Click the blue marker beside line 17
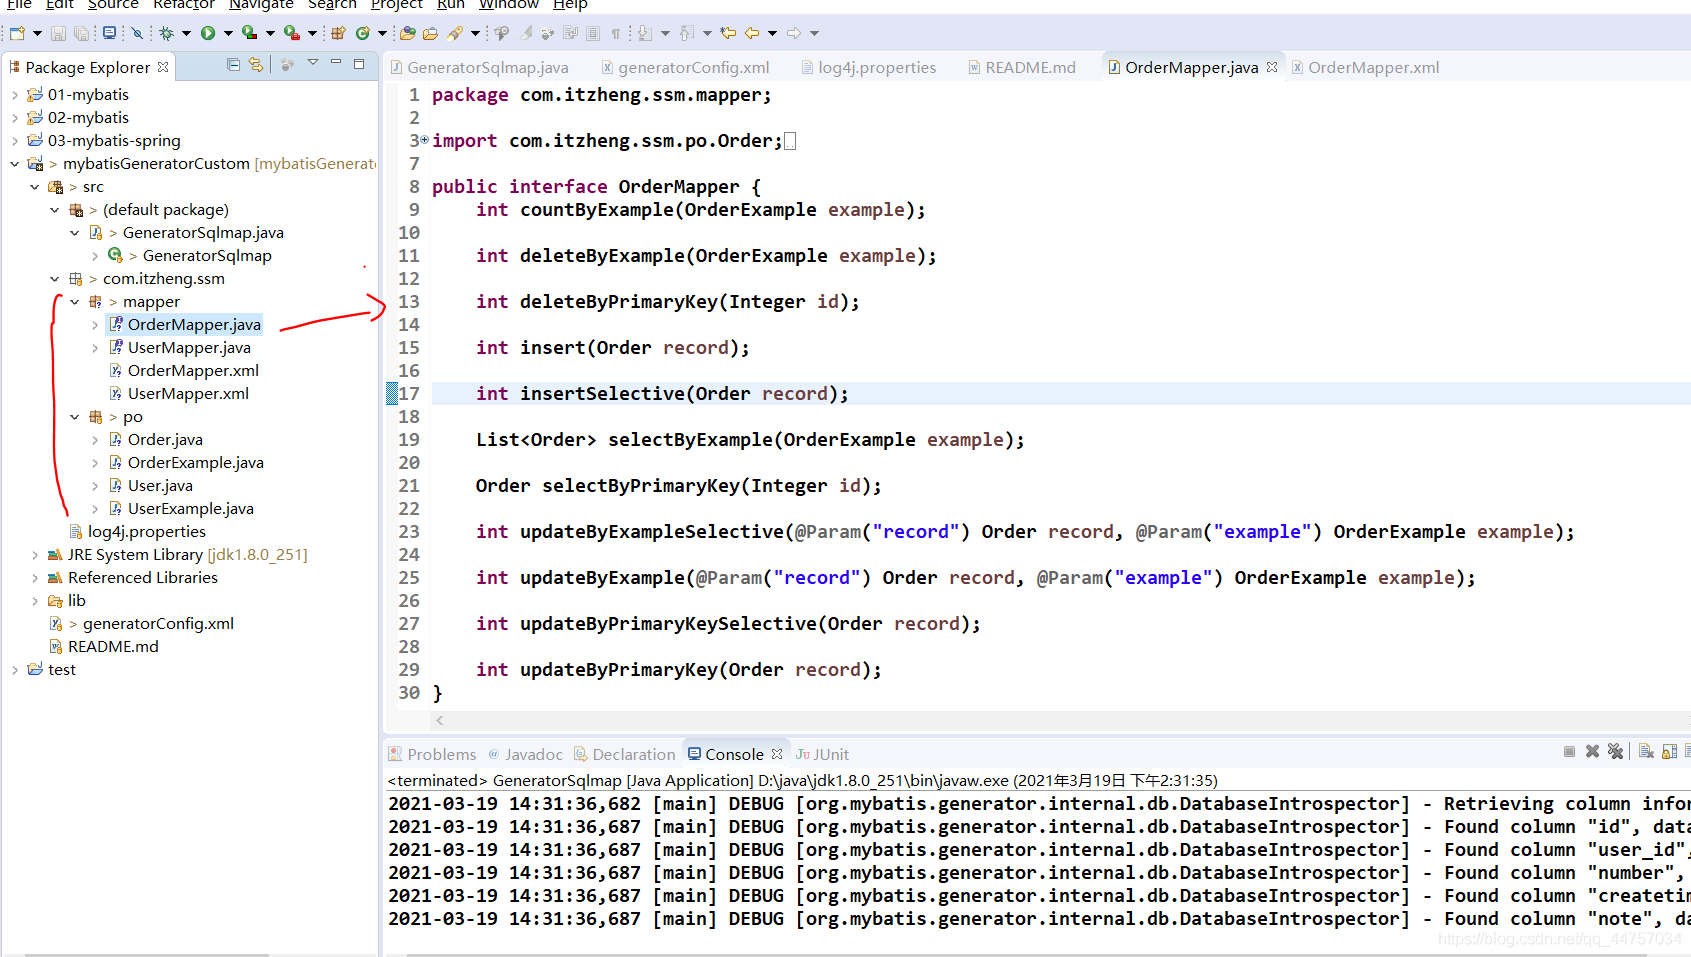This screenshot has height=957, width=1691. (x=392, y=394)
